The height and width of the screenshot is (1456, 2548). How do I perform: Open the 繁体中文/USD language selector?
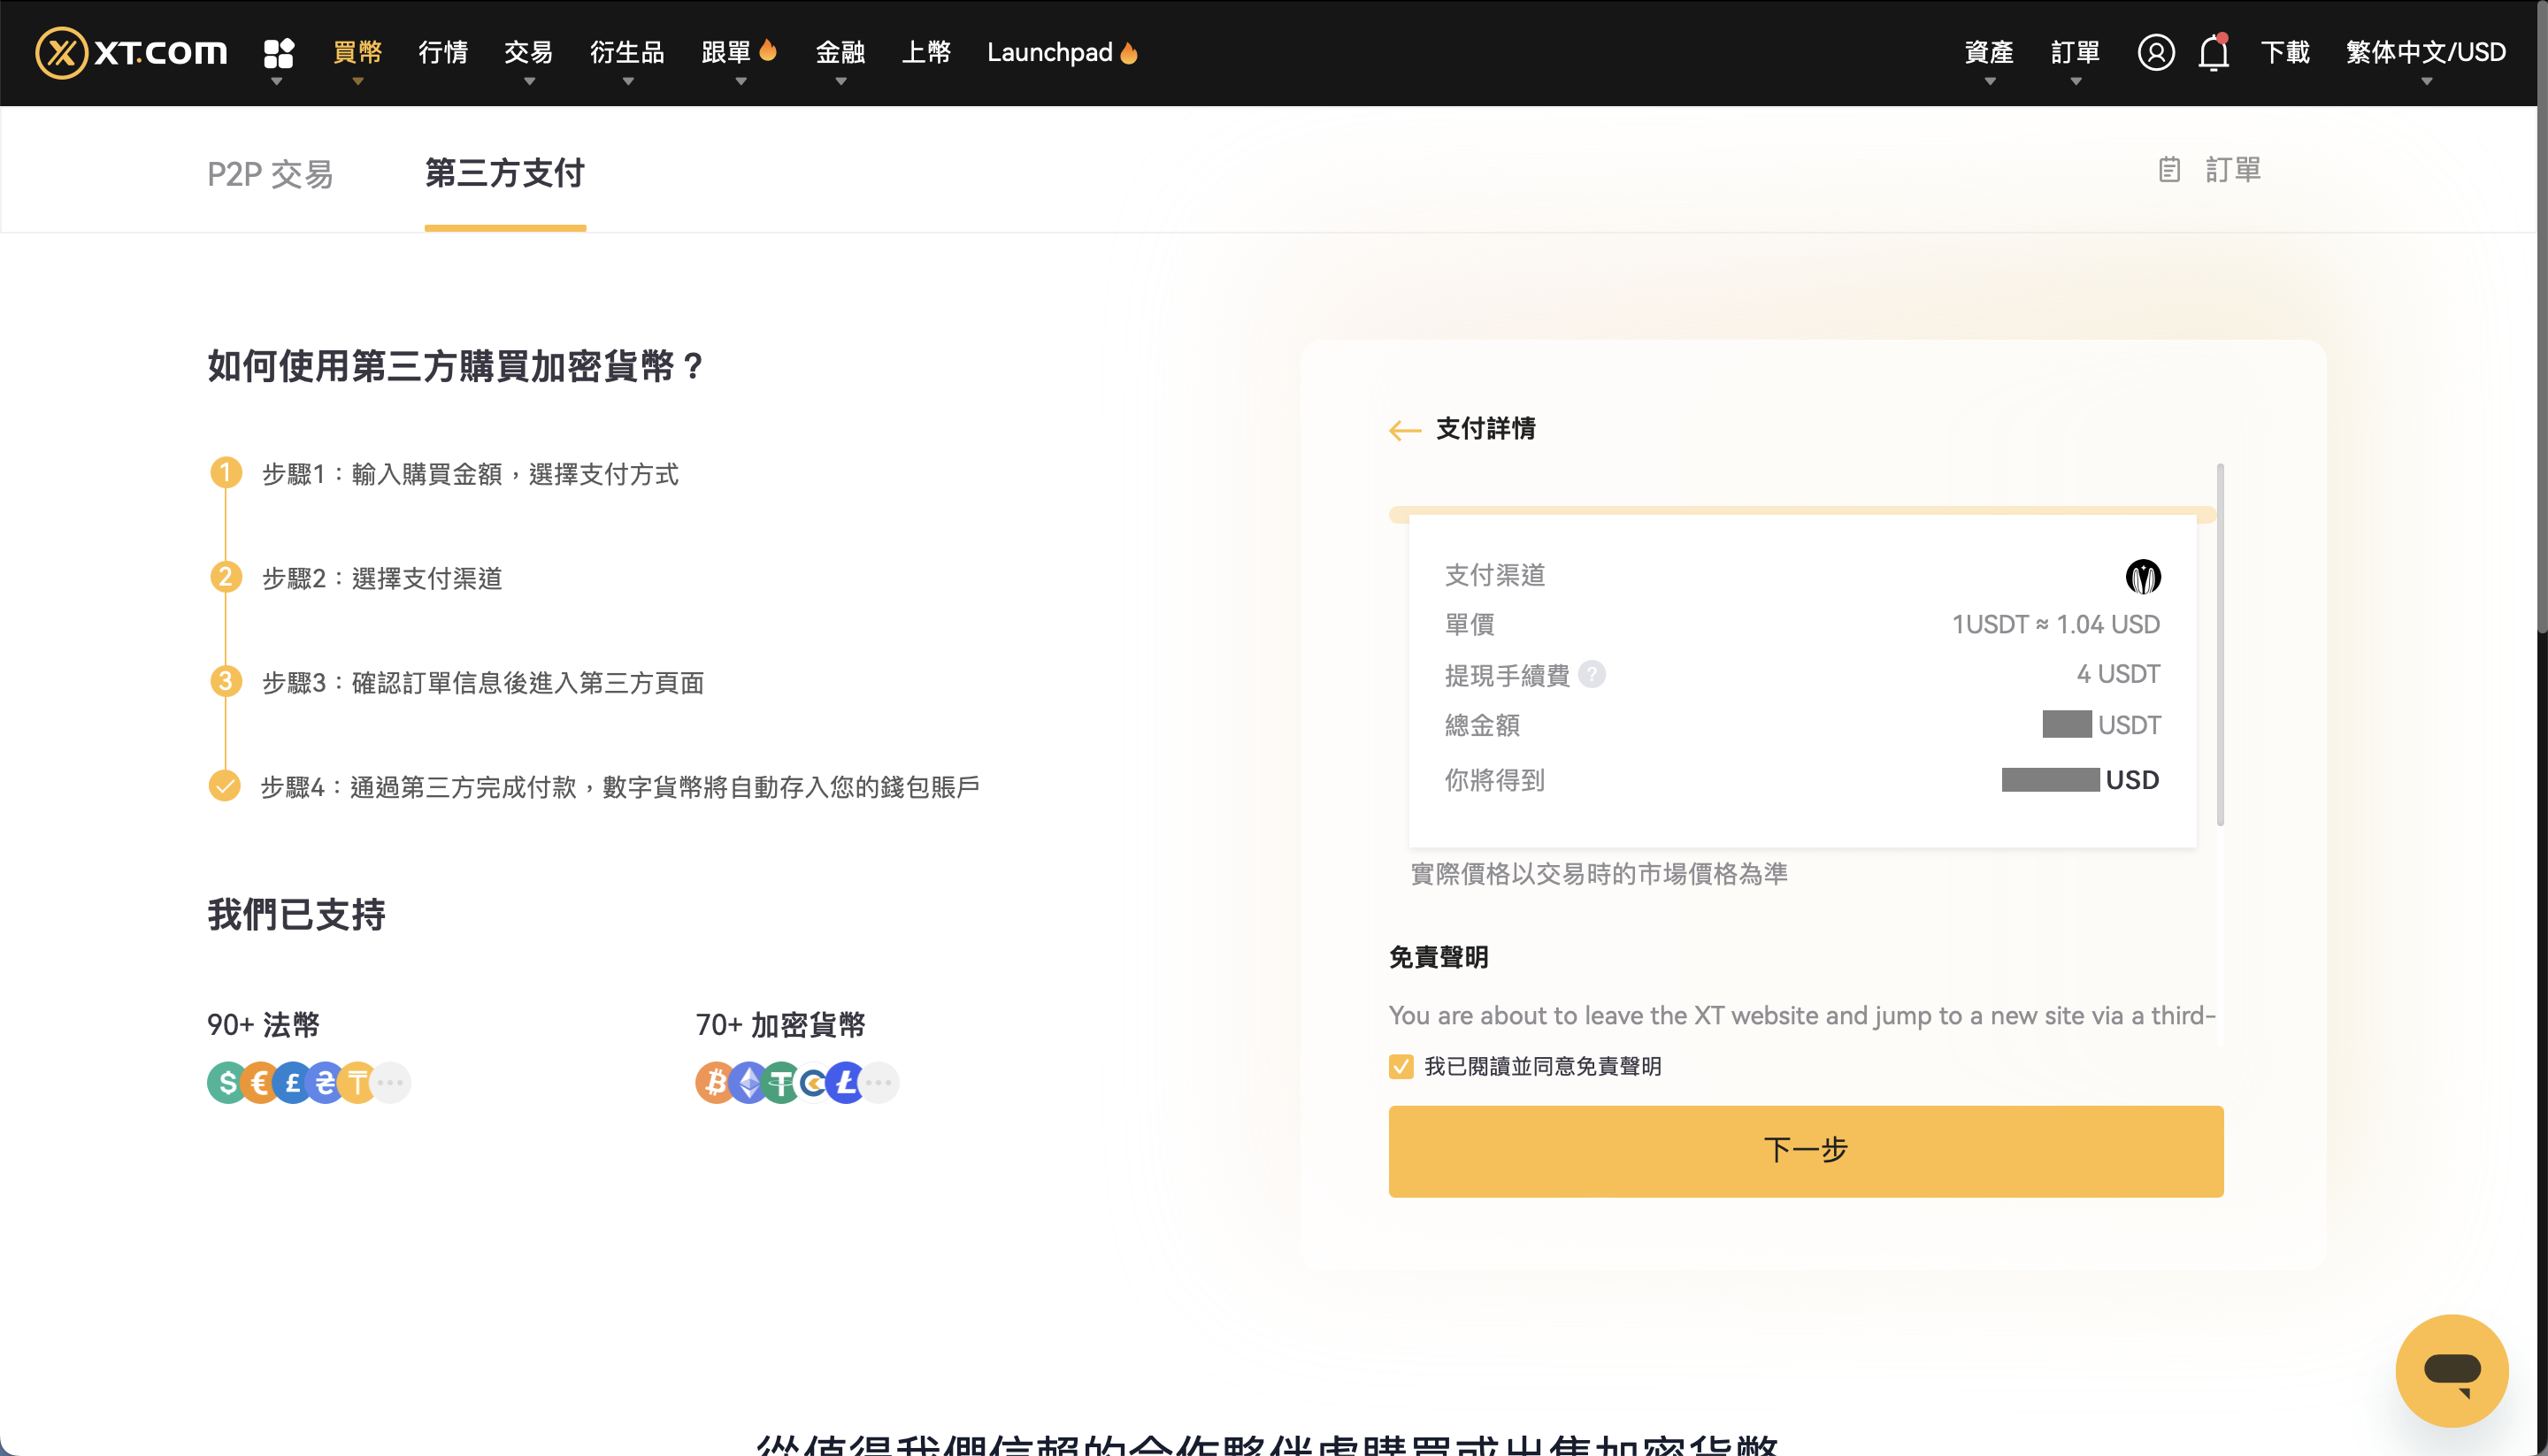click(x=2425, y=52)
